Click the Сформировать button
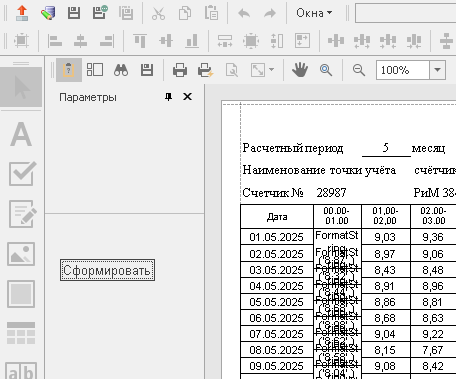Image resolution: width=456 pixels, height=379 pixels. (107, 270)
